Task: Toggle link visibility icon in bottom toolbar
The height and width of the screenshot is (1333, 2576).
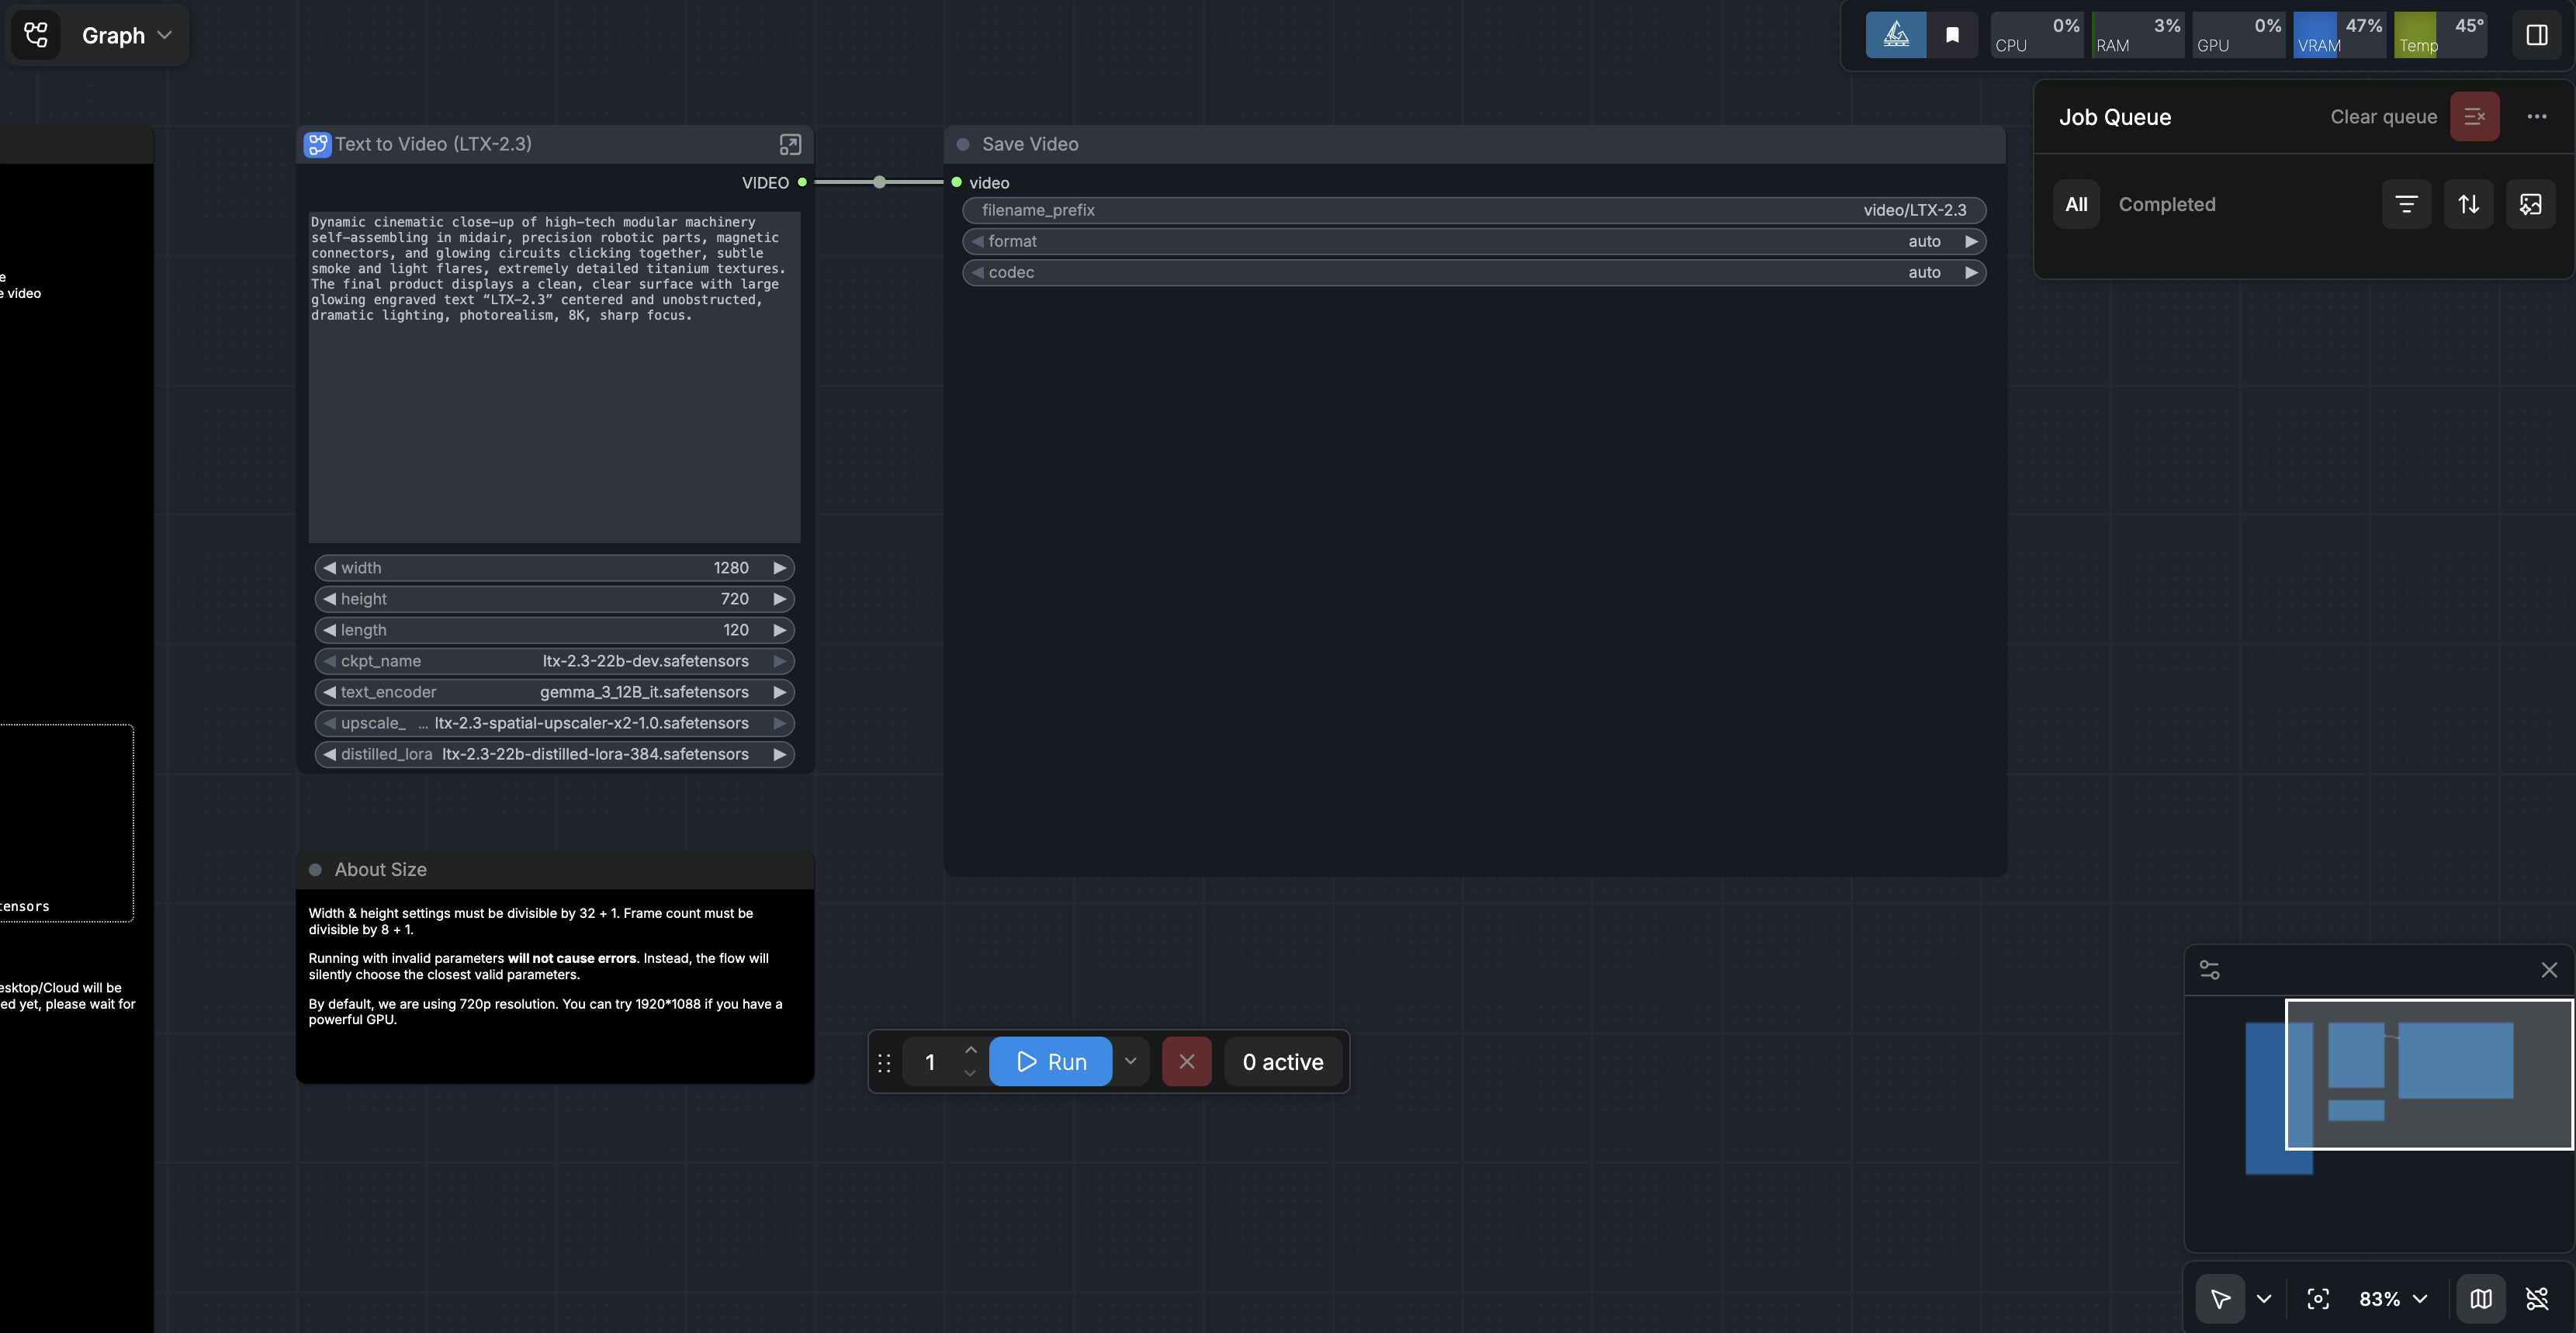Action: pyautogui.click(x=2537, y=1299)
